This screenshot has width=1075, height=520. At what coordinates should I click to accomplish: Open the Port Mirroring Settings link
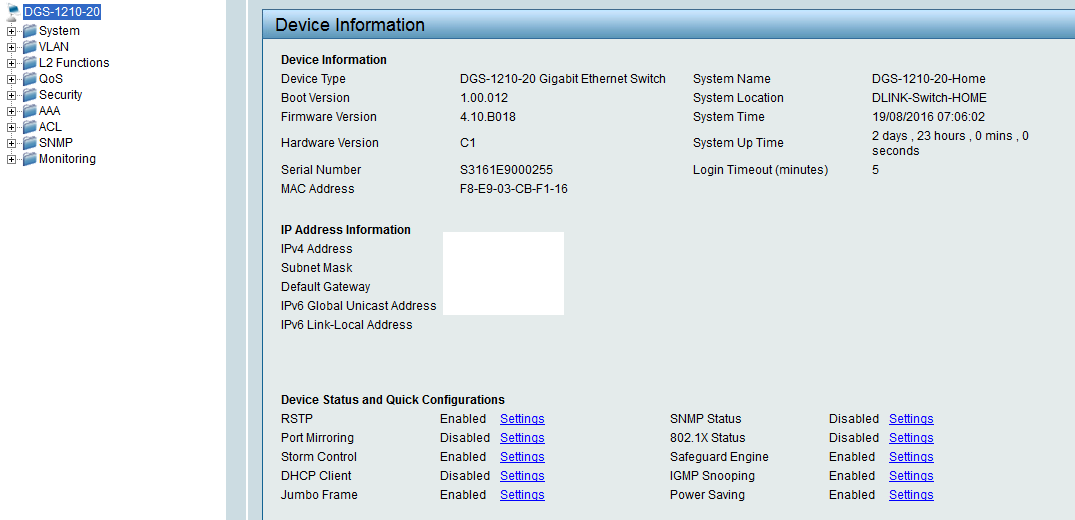pyautogui.click(x=522, y=438)
